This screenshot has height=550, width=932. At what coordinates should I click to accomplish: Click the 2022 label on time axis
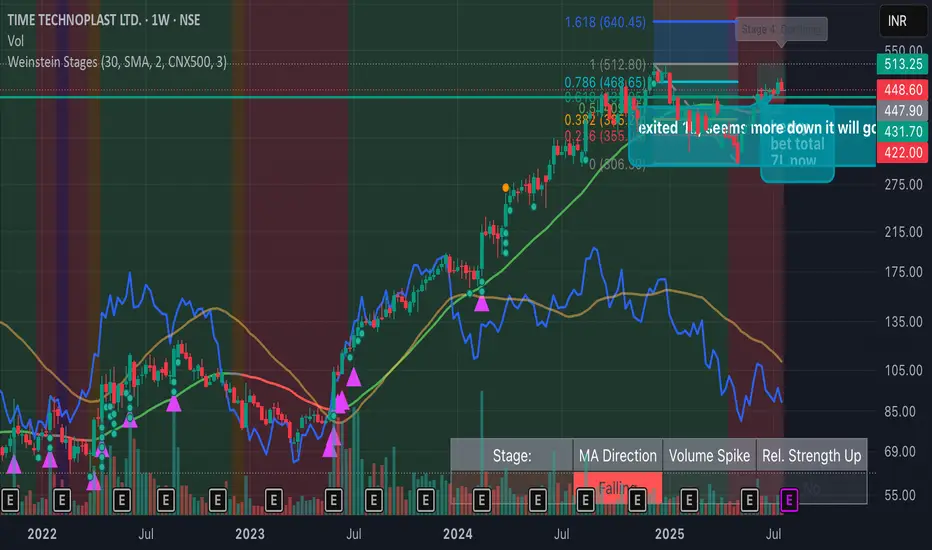point(42,534)
